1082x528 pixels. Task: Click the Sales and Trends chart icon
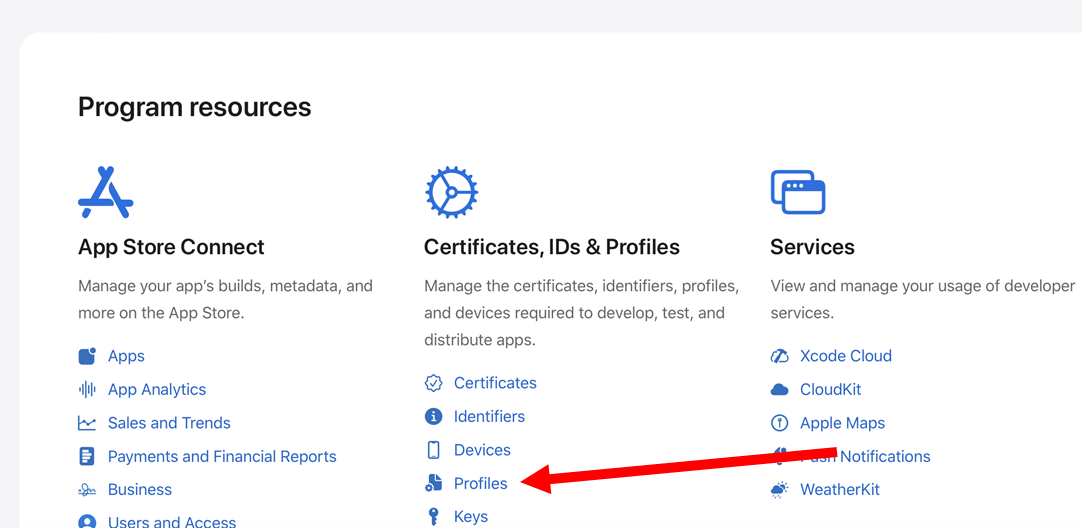click(x=87, y=423)
